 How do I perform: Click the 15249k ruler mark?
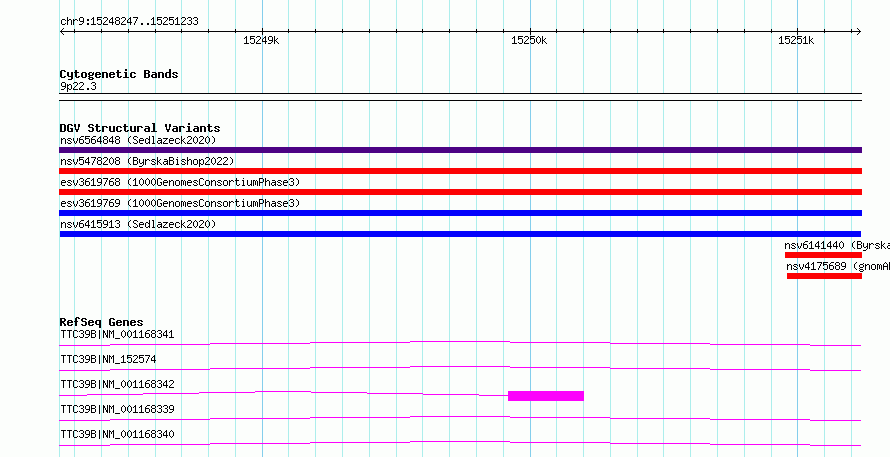pos(261,40)
